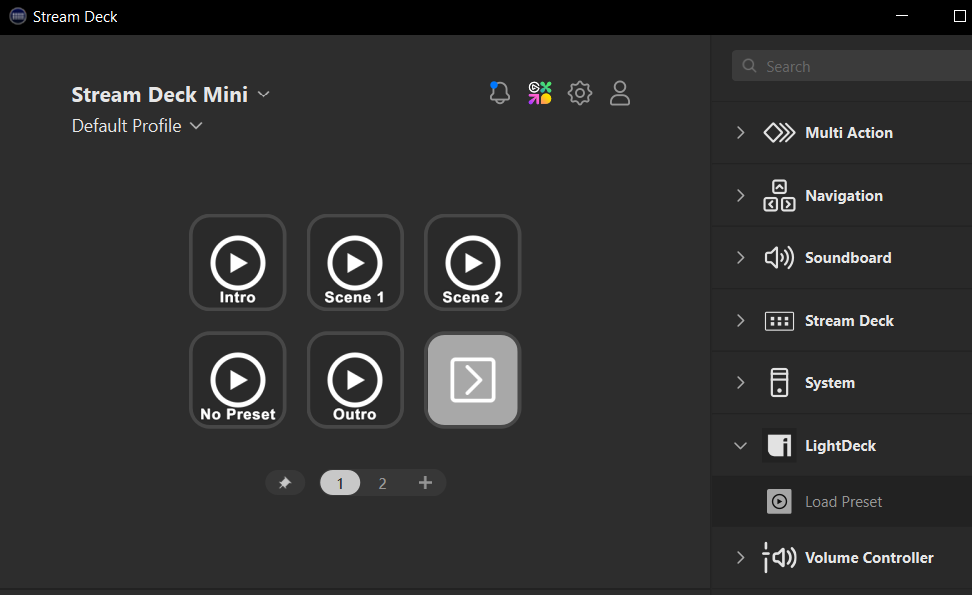Screen dimensions: 972x595
Task: Click the Navigation category icon
Action: pyautogui.click(x=779, y=195)
